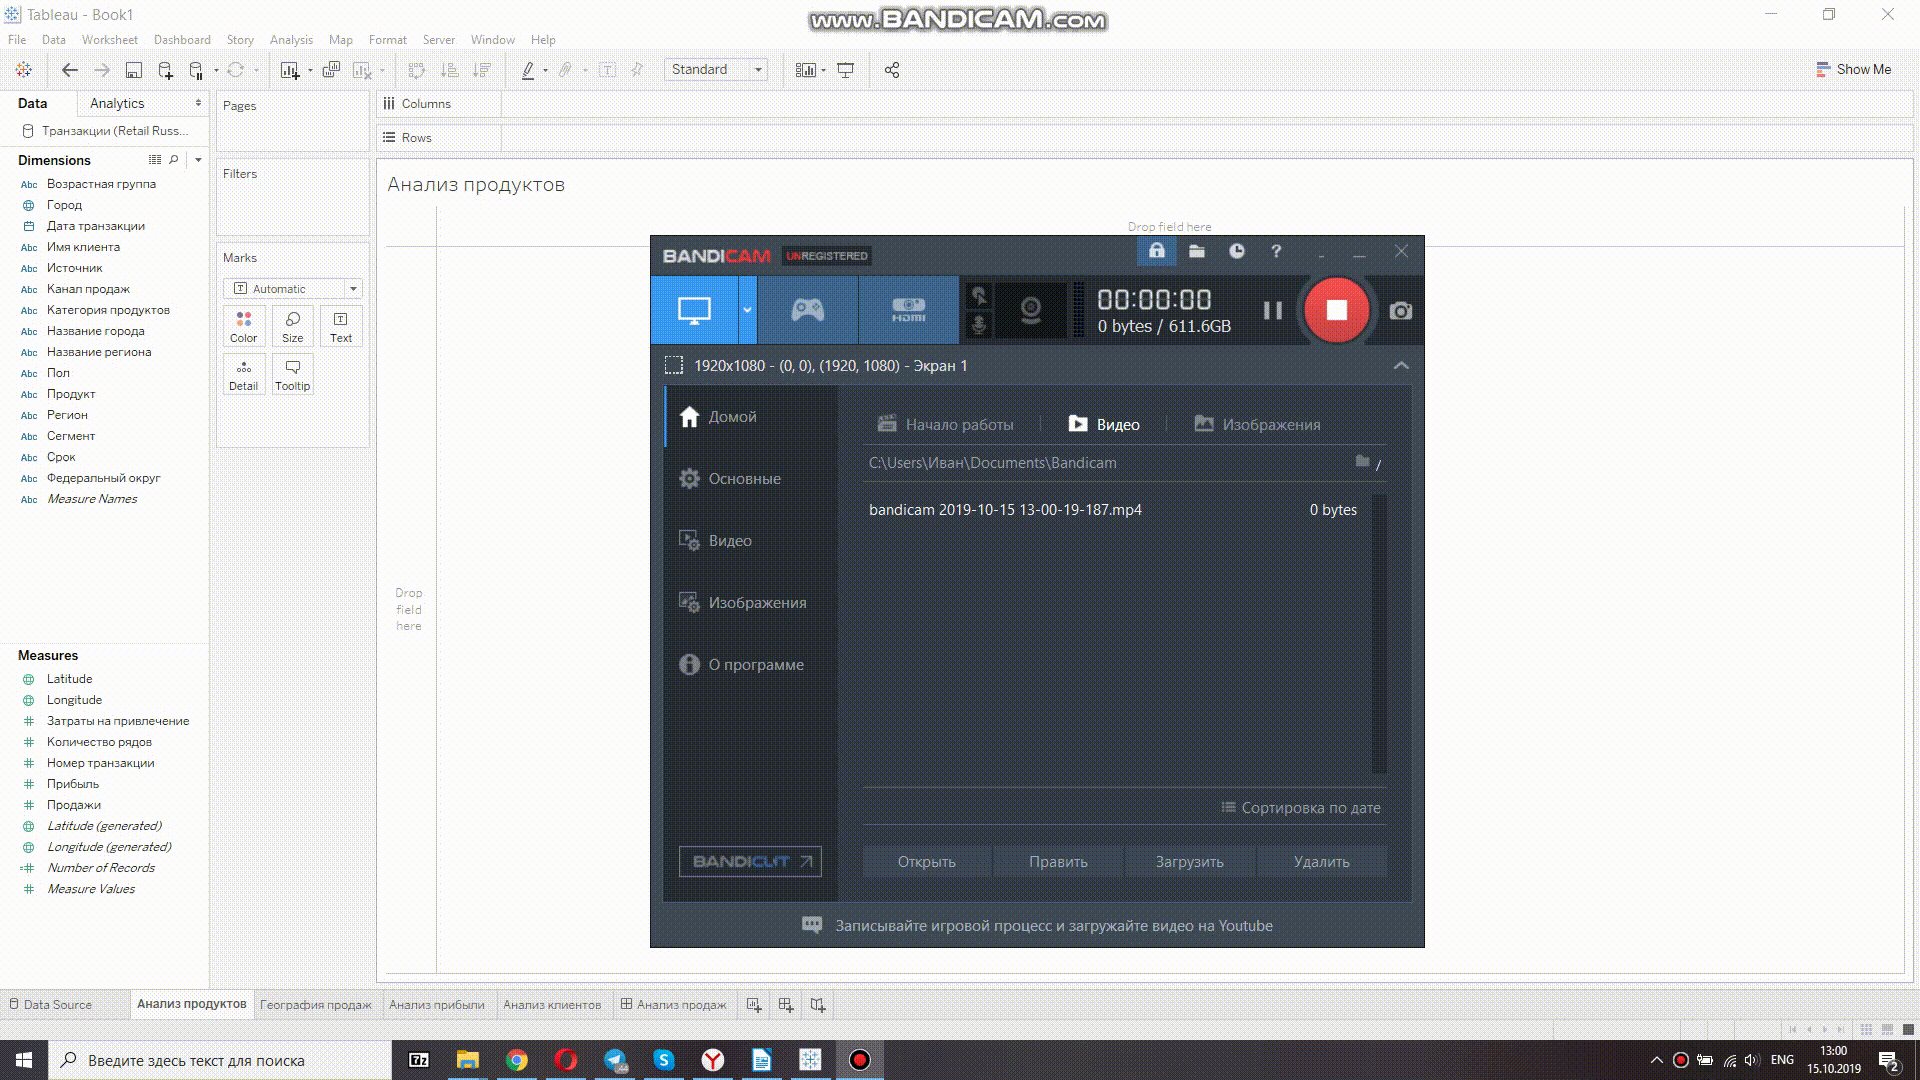Select HDMI device recording mode

tap(908, 311)
